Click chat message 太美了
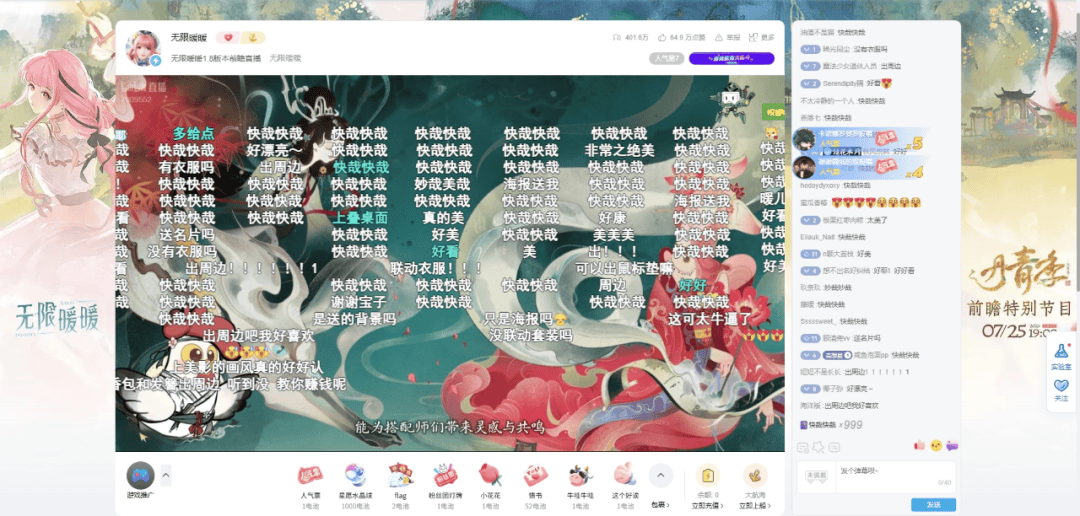1080x516 pixels. click(877, 220)
